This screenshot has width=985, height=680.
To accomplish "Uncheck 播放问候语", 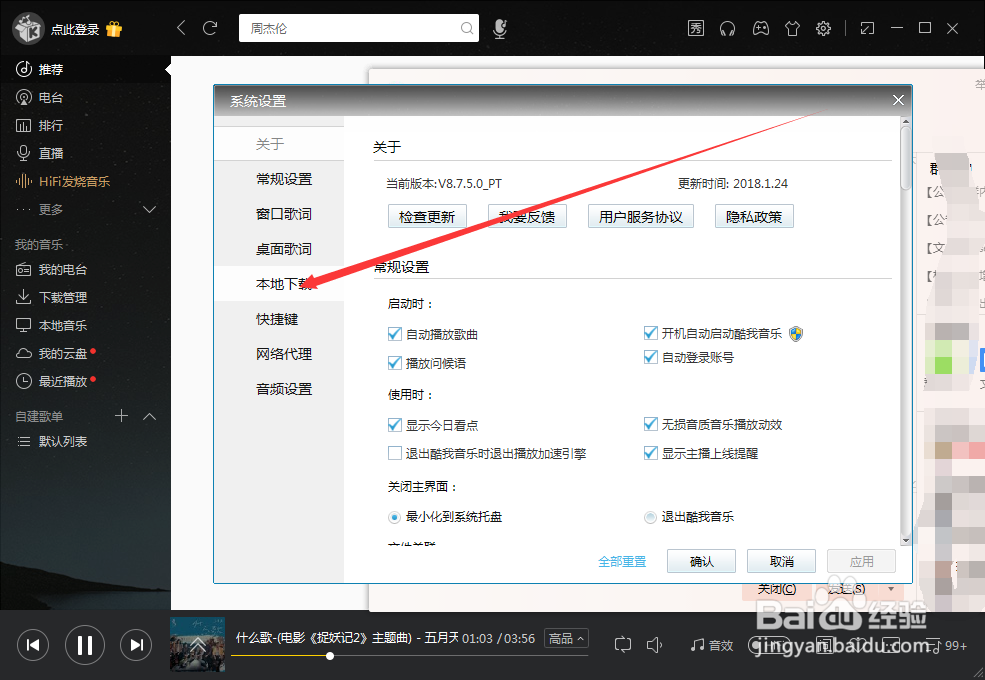I will coord(395,363).
